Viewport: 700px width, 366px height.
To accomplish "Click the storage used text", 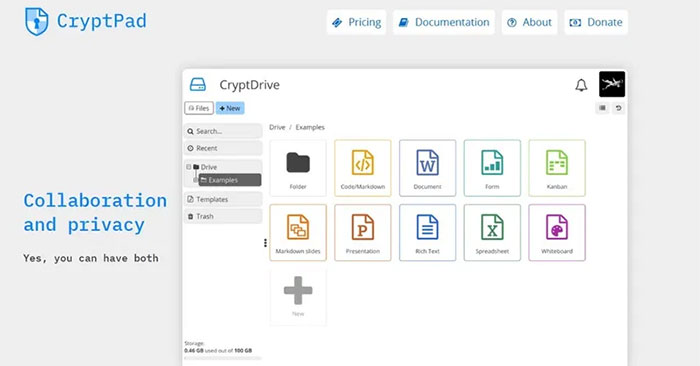I will pos(218,350).
